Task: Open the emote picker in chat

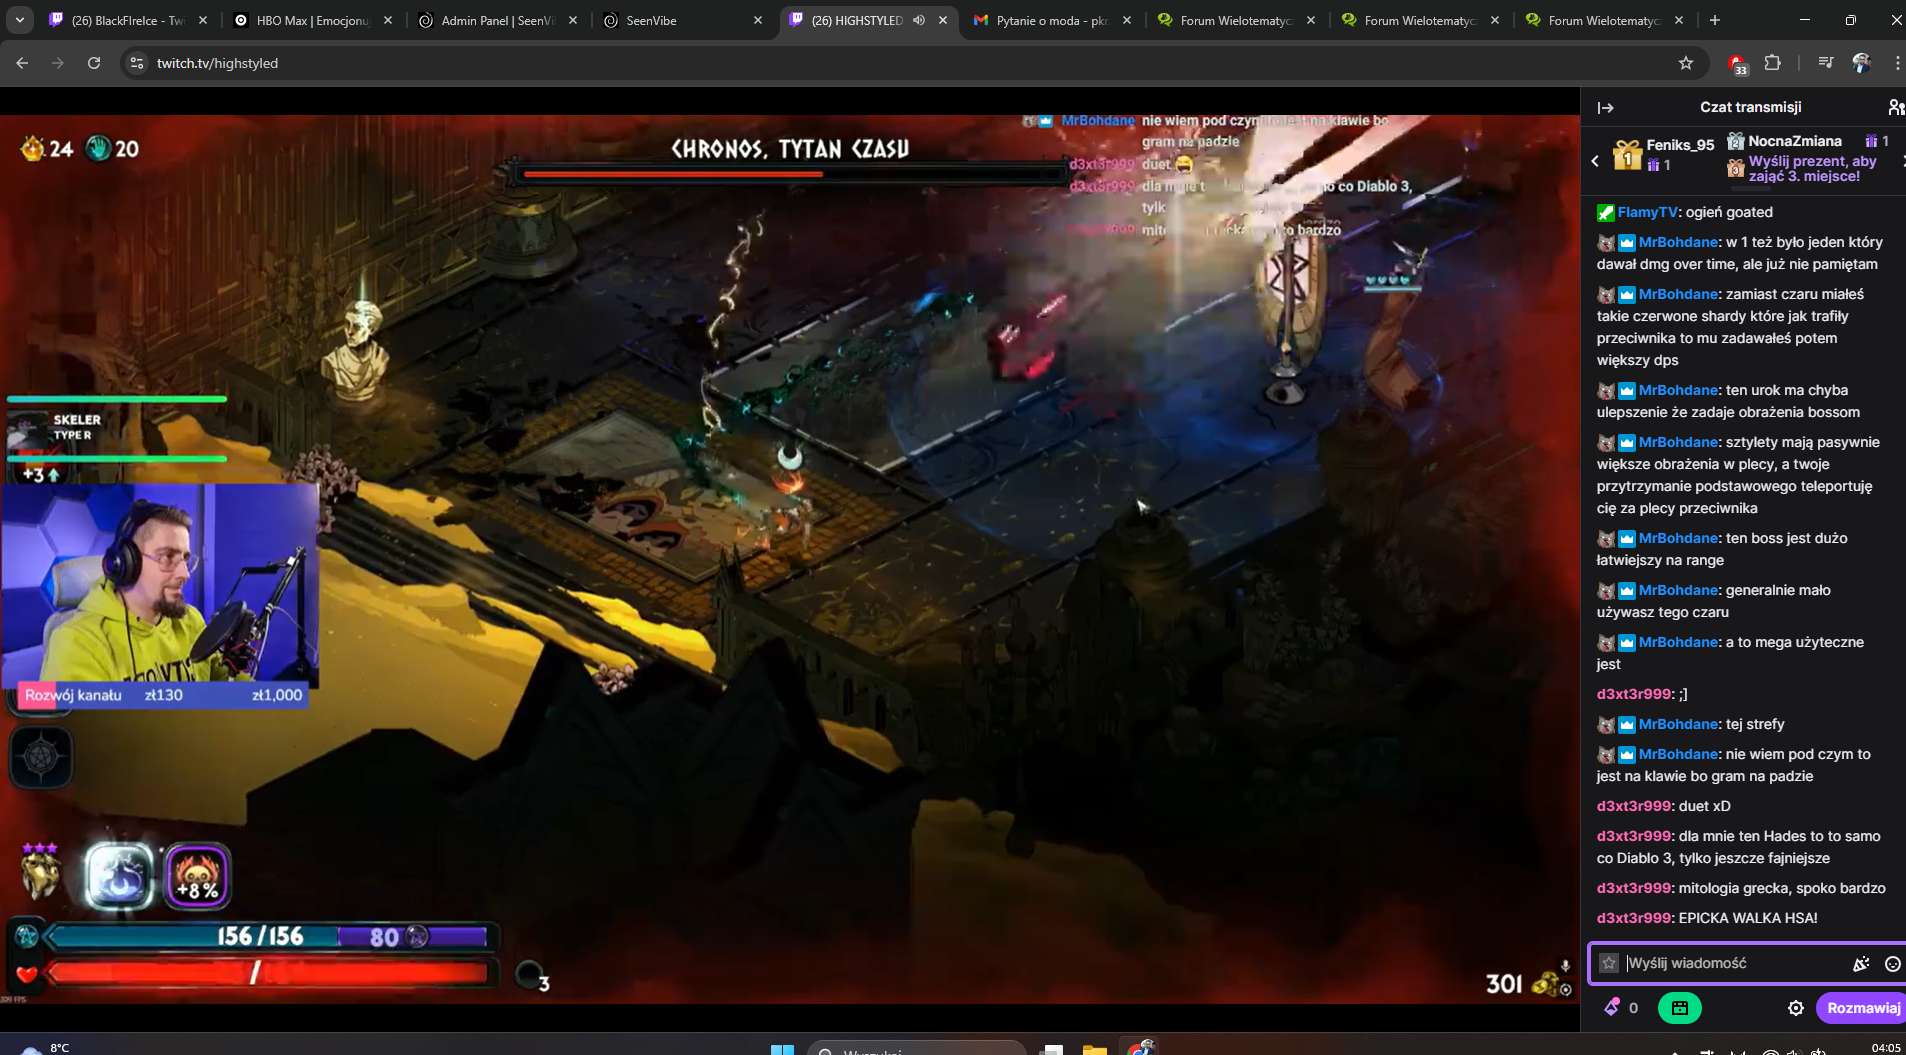Action: point(1892,964)
